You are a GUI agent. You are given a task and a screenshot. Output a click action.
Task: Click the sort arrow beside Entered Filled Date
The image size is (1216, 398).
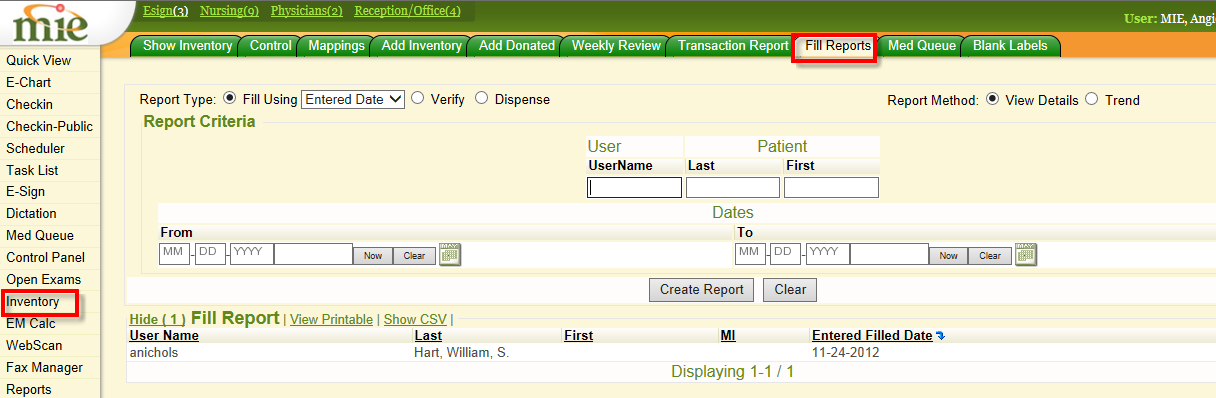(940, 336)
